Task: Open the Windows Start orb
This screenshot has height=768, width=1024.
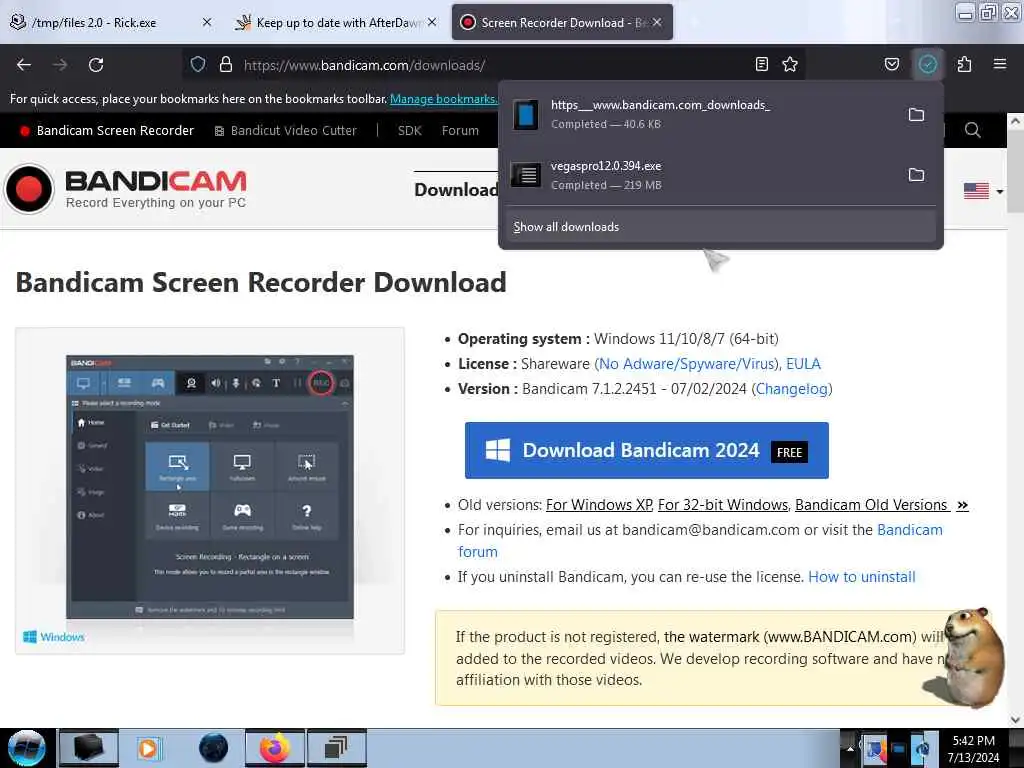Action: pyautogui.click(x=27, y=748)
